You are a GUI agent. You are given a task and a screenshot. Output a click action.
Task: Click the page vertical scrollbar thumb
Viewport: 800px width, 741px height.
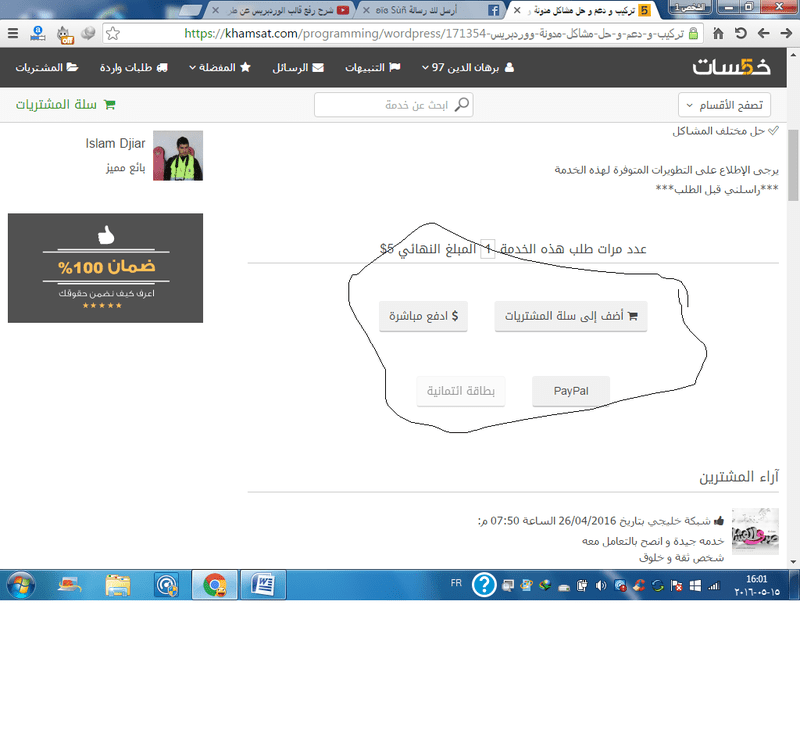tap(793, 165)
